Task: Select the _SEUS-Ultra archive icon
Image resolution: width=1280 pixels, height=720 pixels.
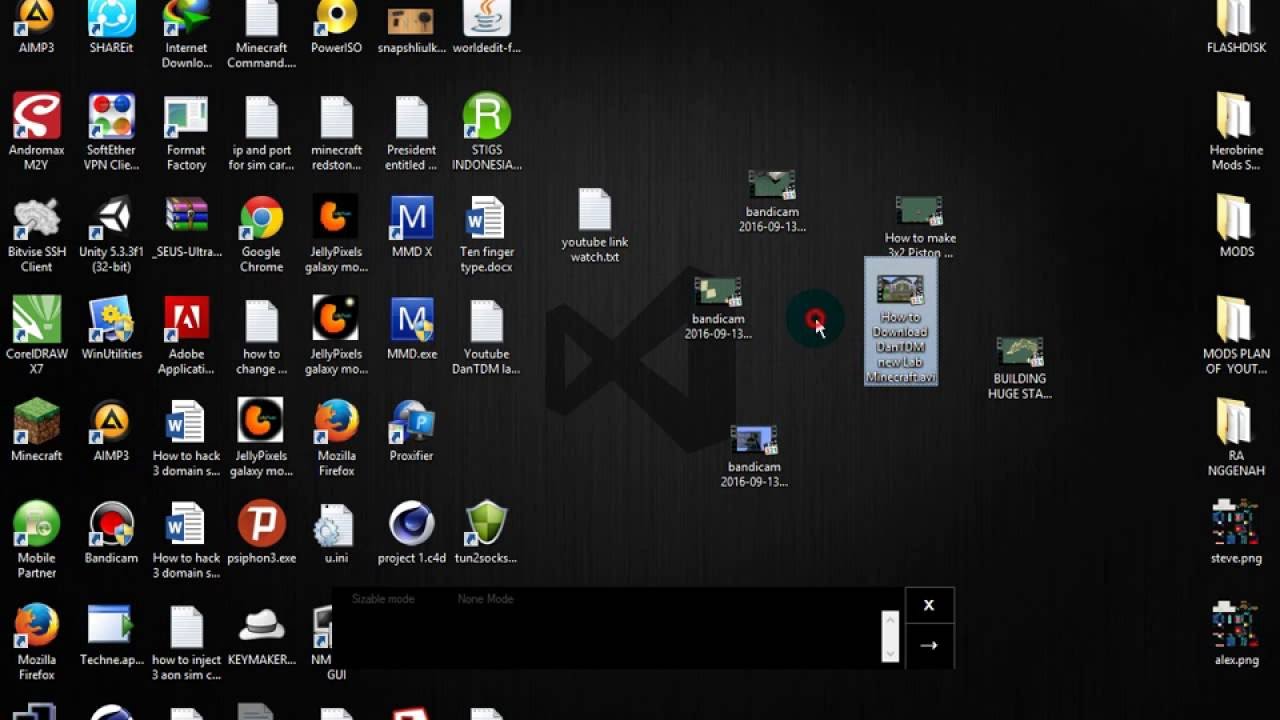Action: 186,227
